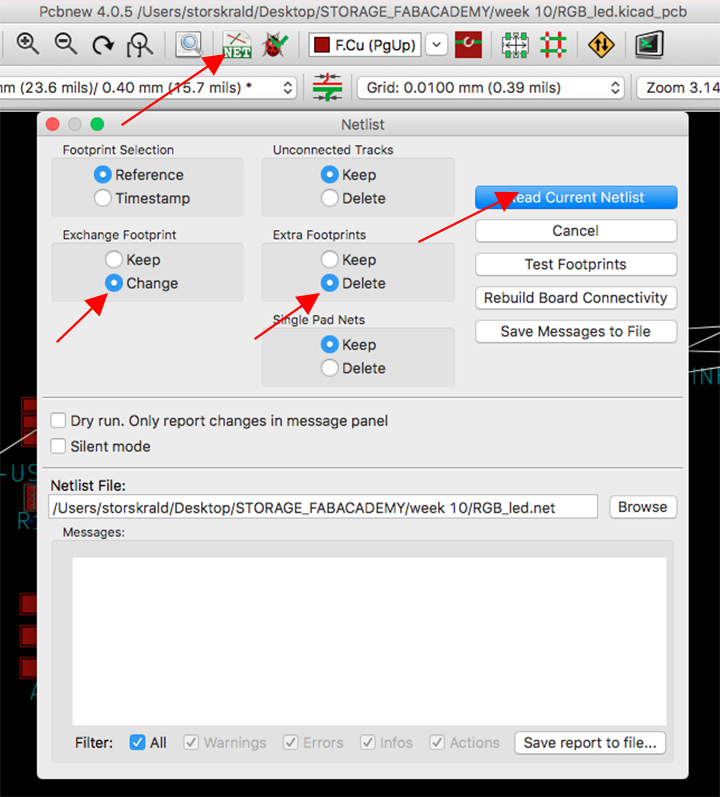The width and height of the screenshot is (720, 797).
Task: Select Delete for Unconnected Tracks
Action: pos(329,198)
